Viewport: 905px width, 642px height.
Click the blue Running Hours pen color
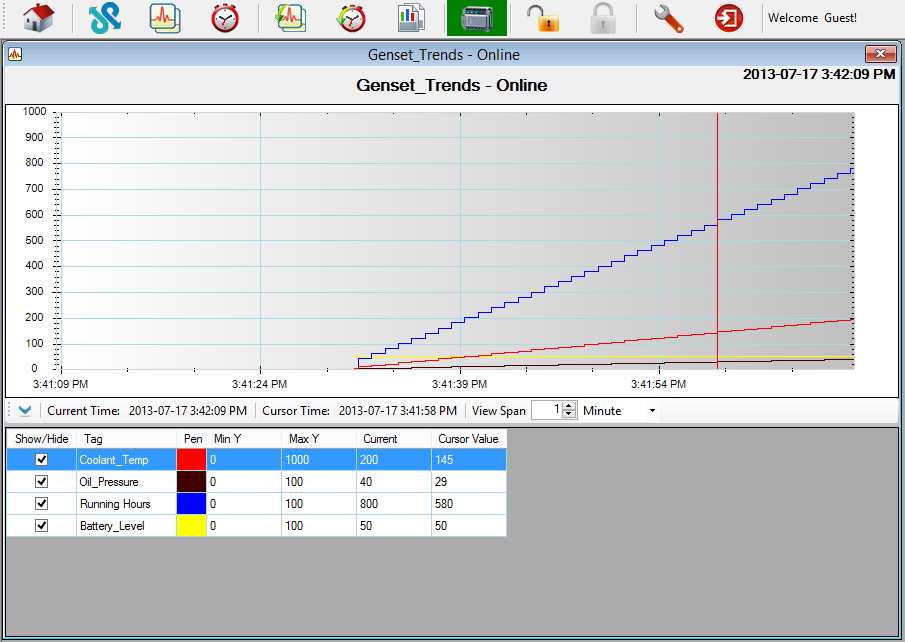point(191,504)
